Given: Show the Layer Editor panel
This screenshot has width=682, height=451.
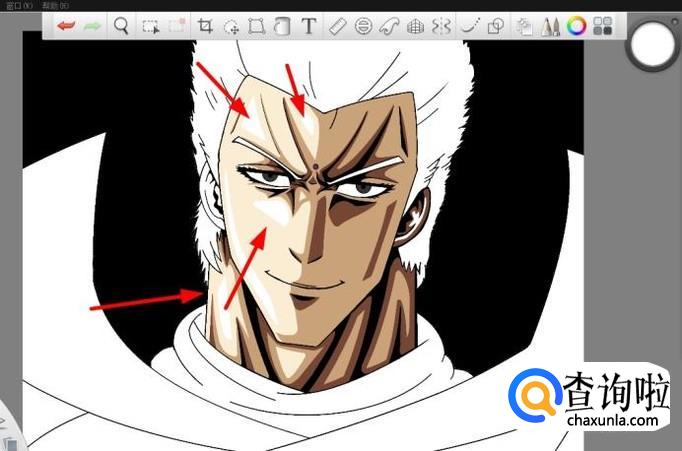Looking at the screenshot, I should point(525,27).
